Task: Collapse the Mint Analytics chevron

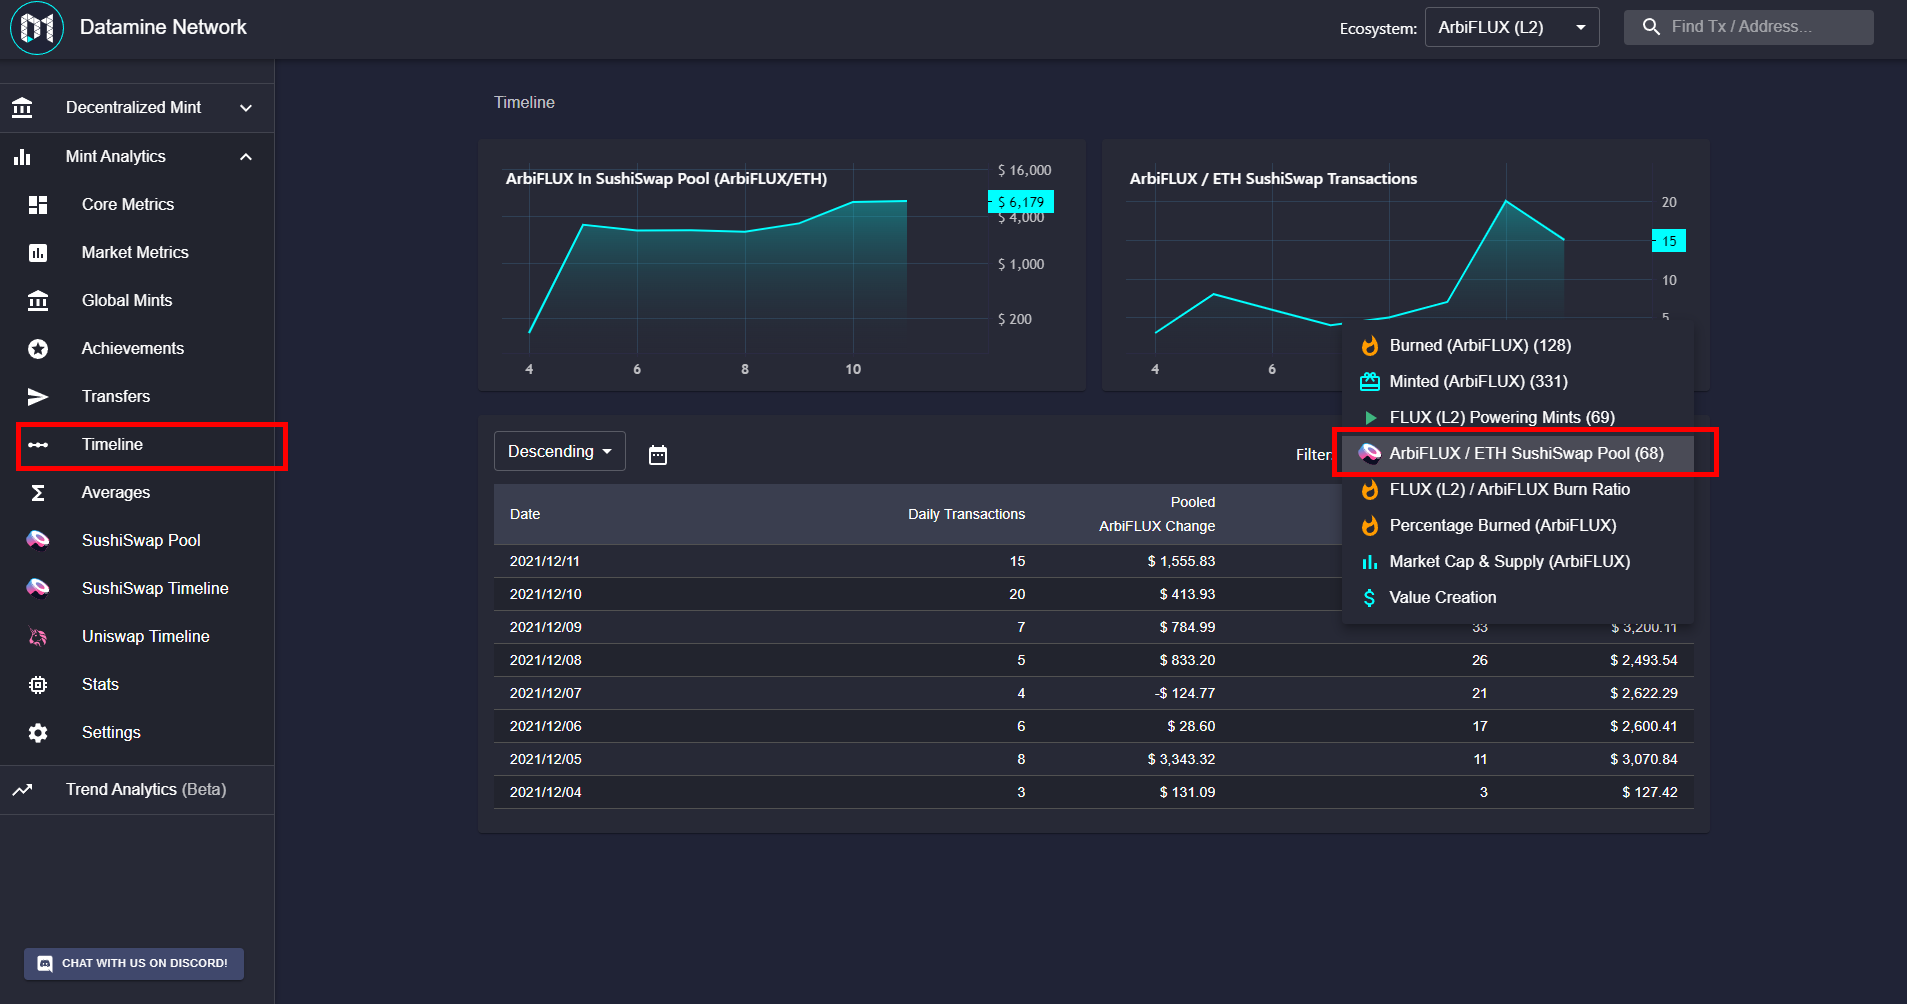Action: 246,157
